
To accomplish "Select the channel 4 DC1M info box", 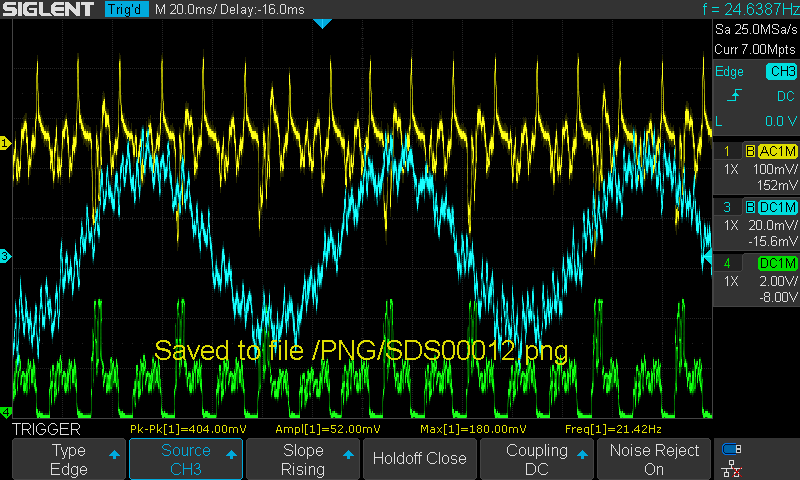I will point(756,280).
